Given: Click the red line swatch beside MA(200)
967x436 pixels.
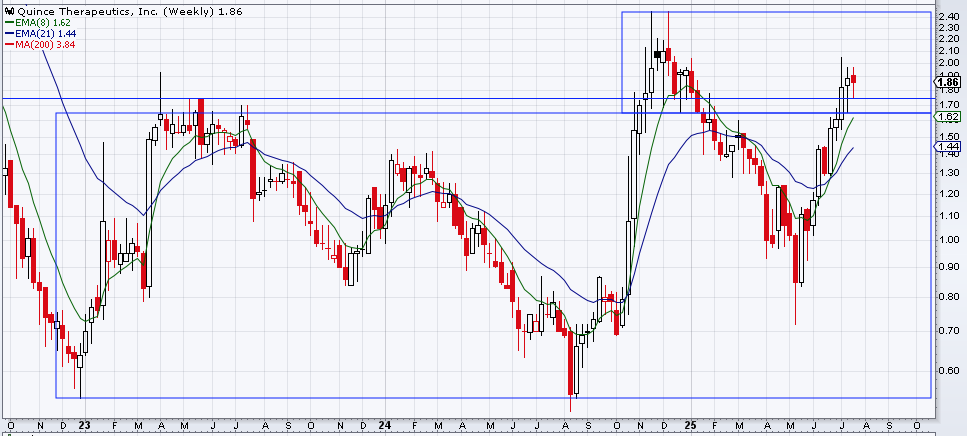Looking at the screenshot, I should (9, 44).
